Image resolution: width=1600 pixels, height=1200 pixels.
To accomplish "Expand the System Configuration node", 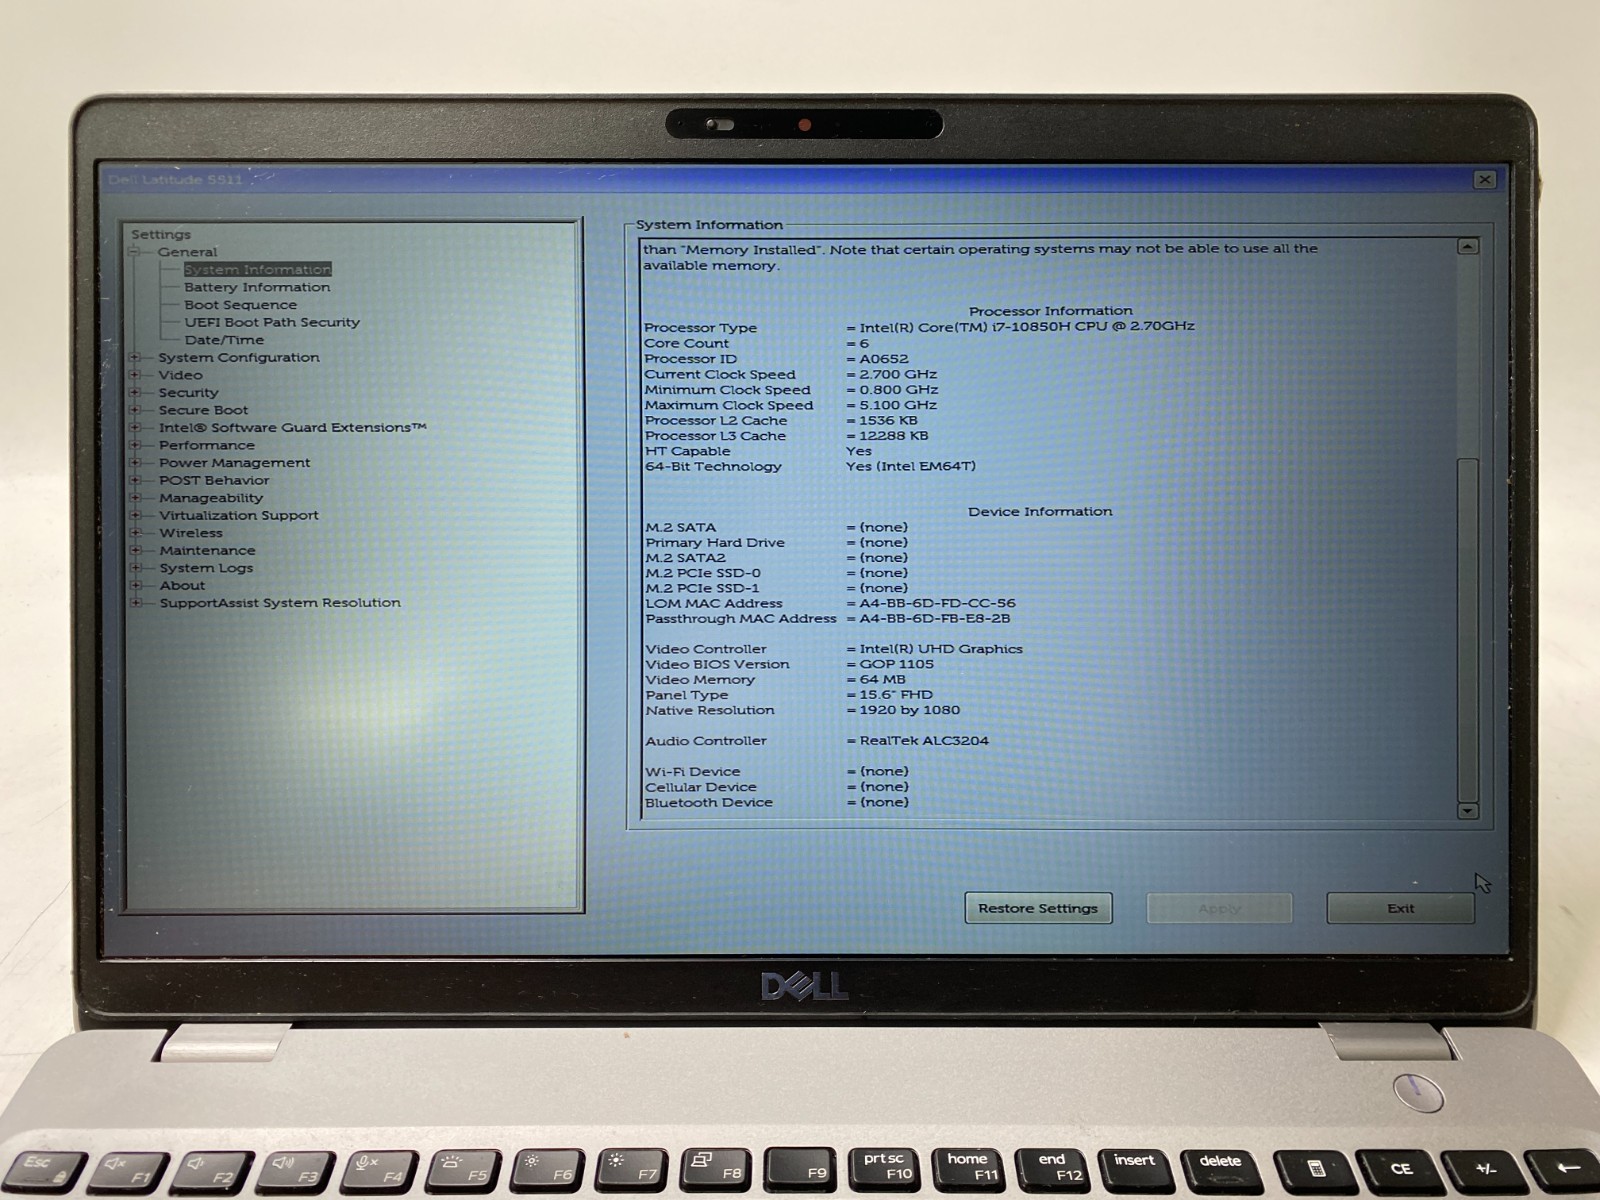I will pos(134,357).
